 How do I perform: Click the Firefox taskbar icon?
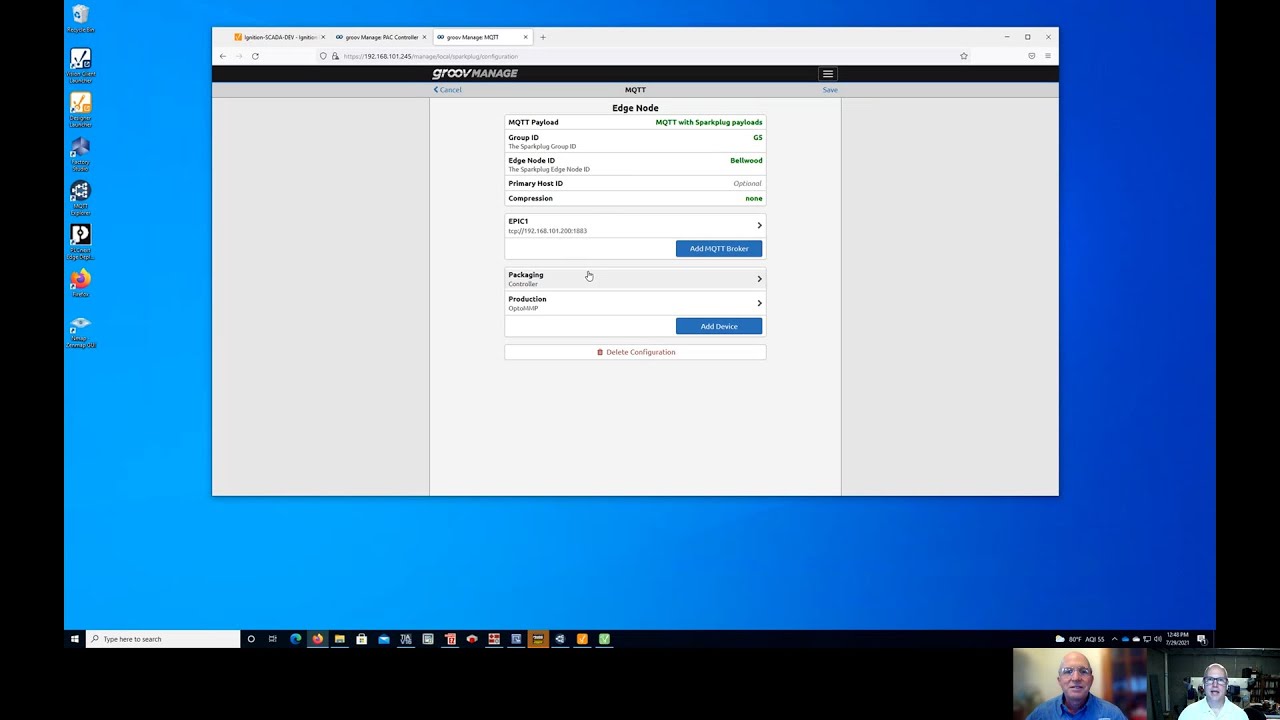pyautogui.click(x=317, y=639)
